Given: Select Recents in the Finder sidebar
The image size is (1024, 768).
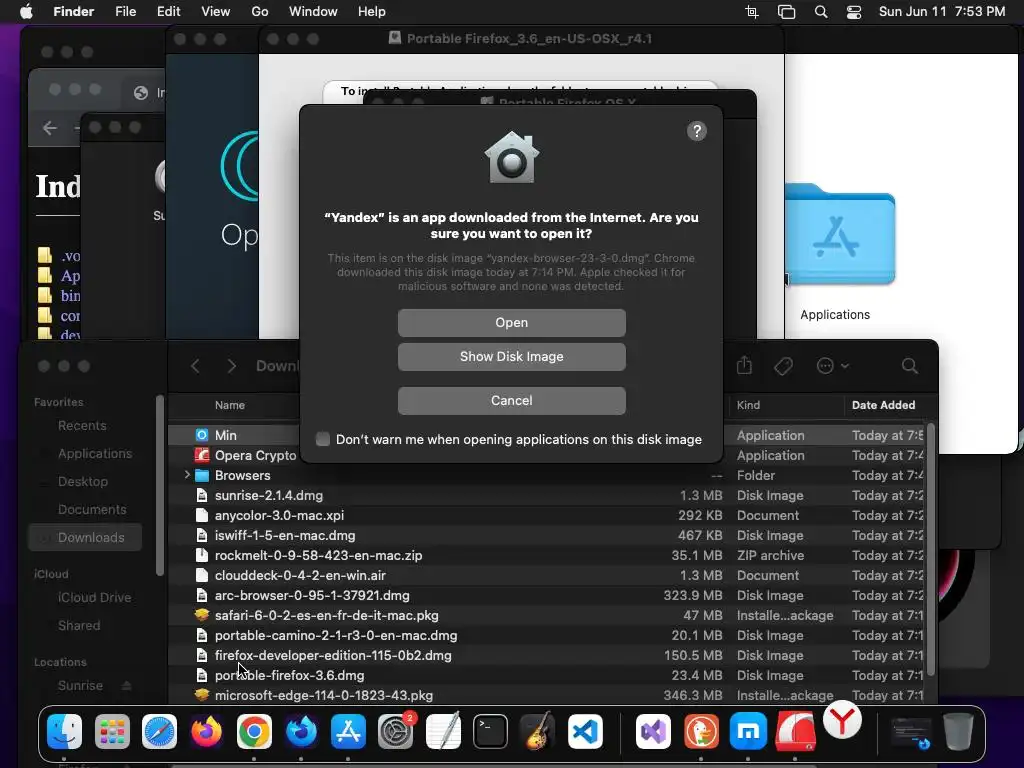Looking at the screenshot, I should click(x=82, y=425).
